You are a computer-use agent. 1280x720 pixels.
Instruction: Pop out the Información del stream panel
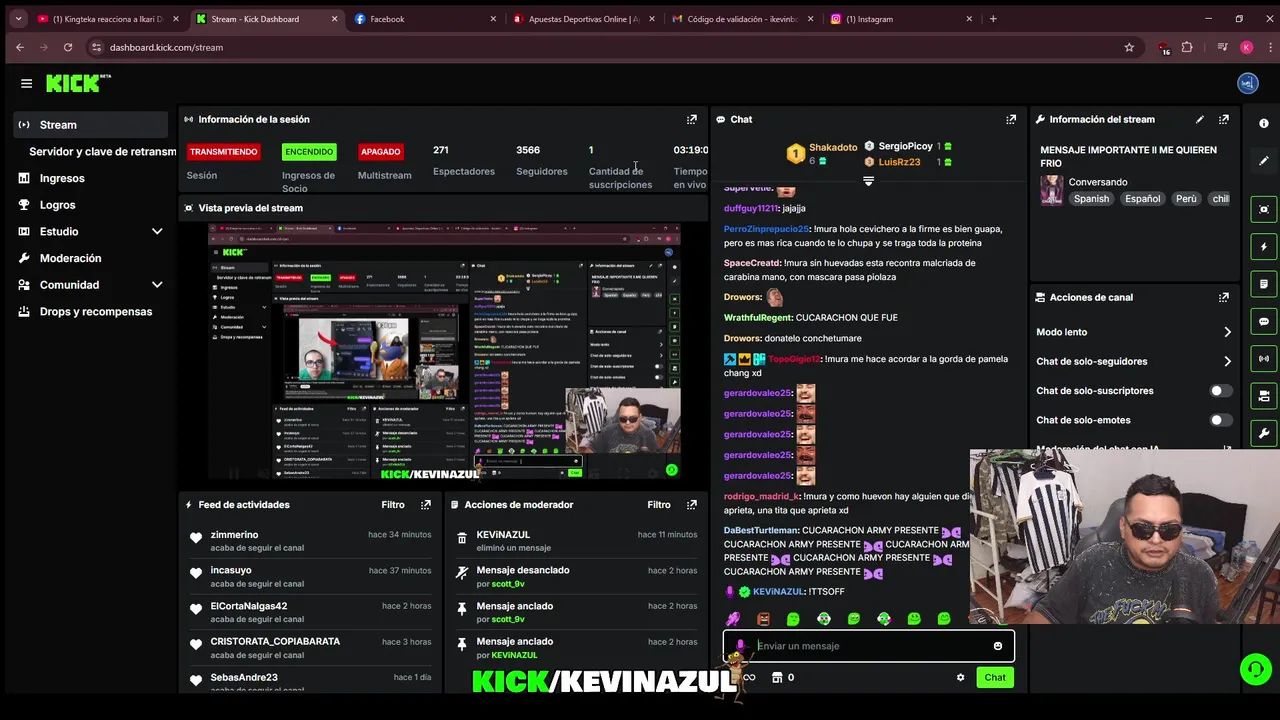[x=1224, y=119]
